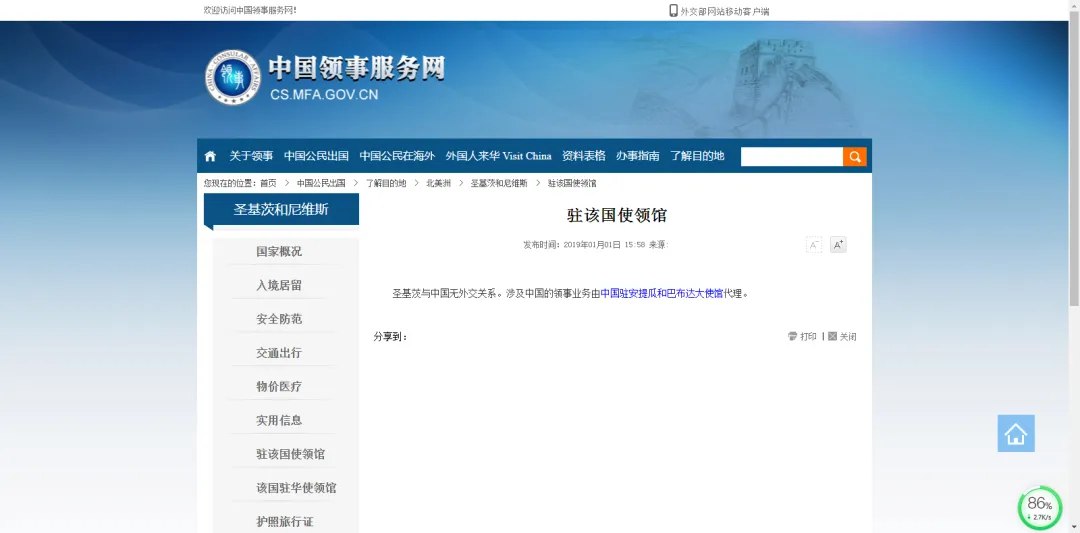Viewport: 1080px width, 533px height.
Task: Increase font size with A+ icon
Action: click(838, 245)
